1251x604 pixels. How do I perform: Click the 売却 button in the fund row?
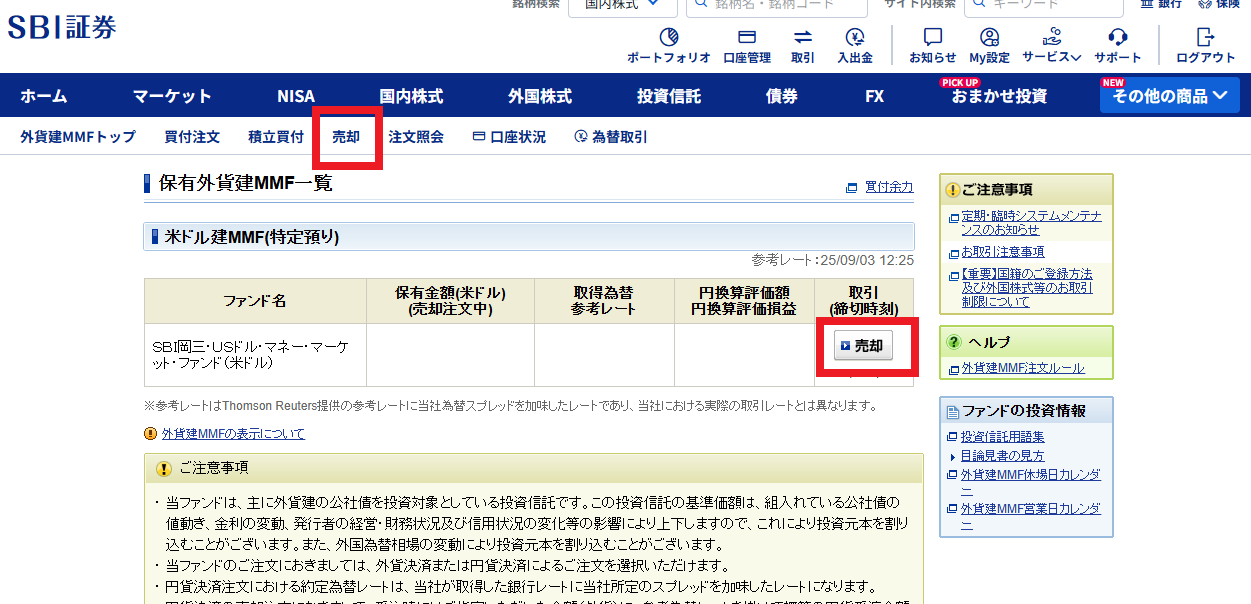coord(863,346)
